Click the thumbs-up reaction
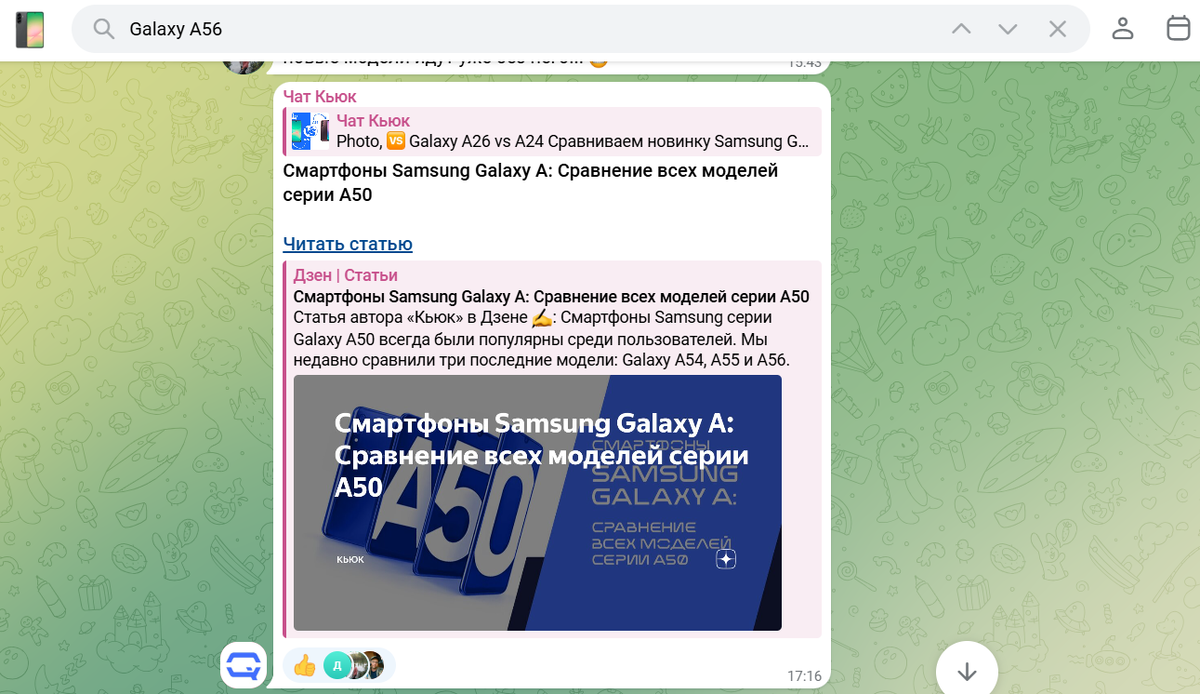Image resolution: width=1200 pixels, height=694 pixels. coord(304,665)
